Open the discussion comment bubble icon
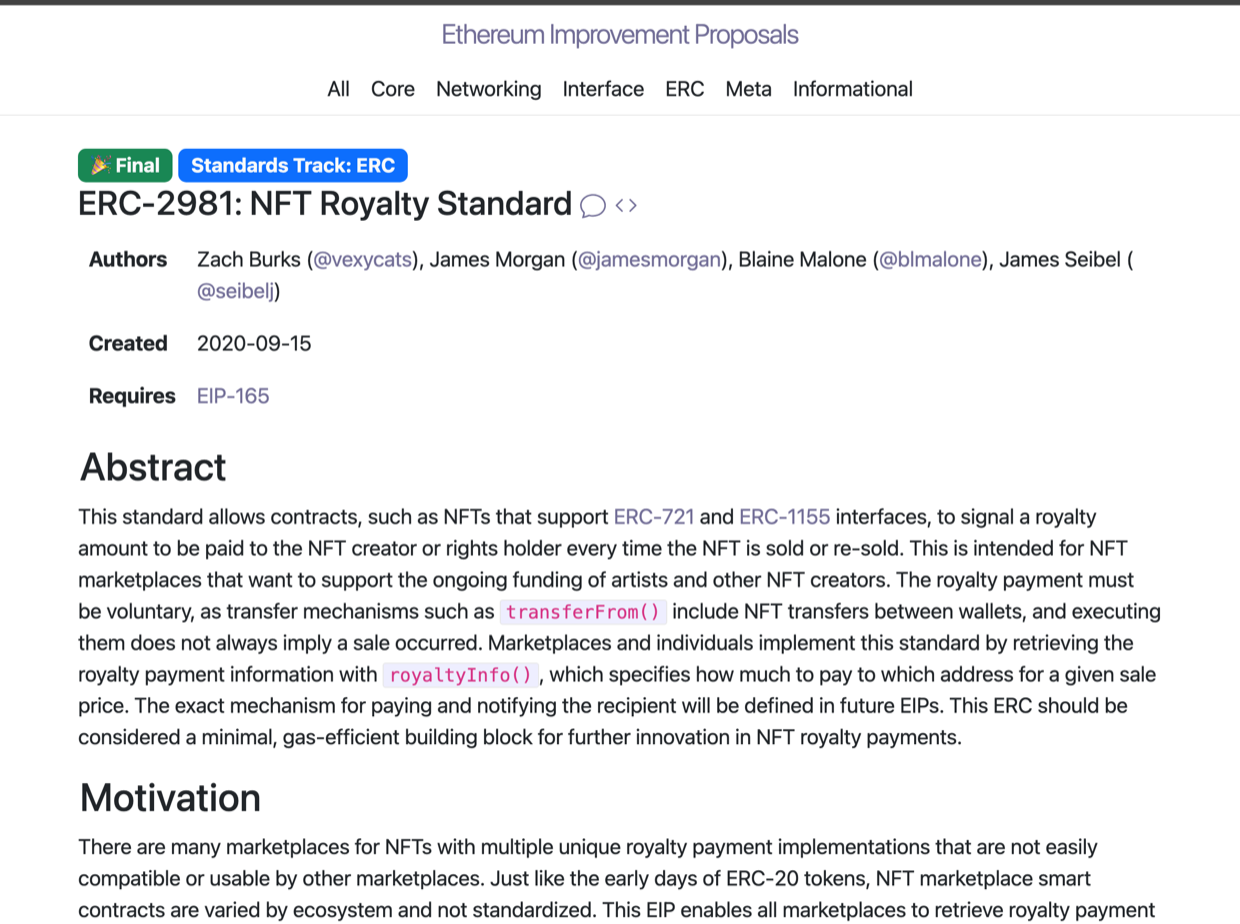The image size is (1240, 924). coord(593,206)
